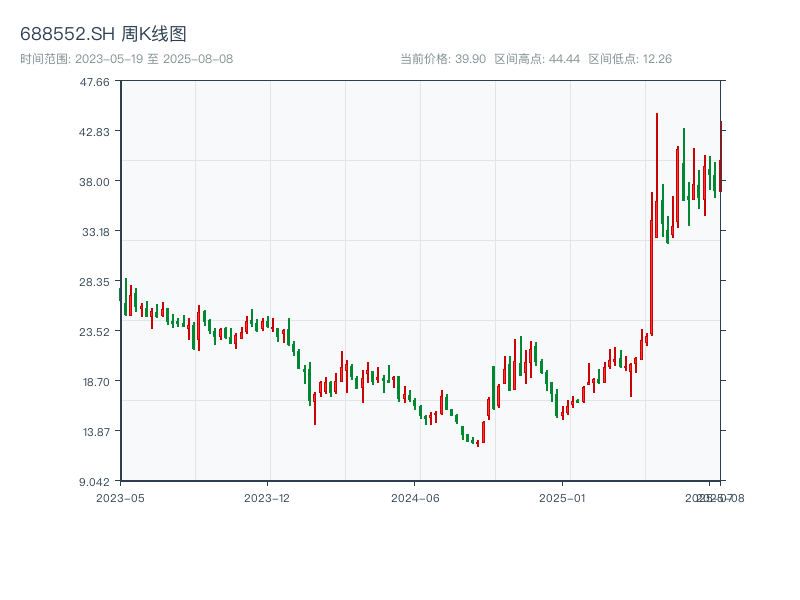Click the current price label 当前价格: 39.90

(443, 59)
